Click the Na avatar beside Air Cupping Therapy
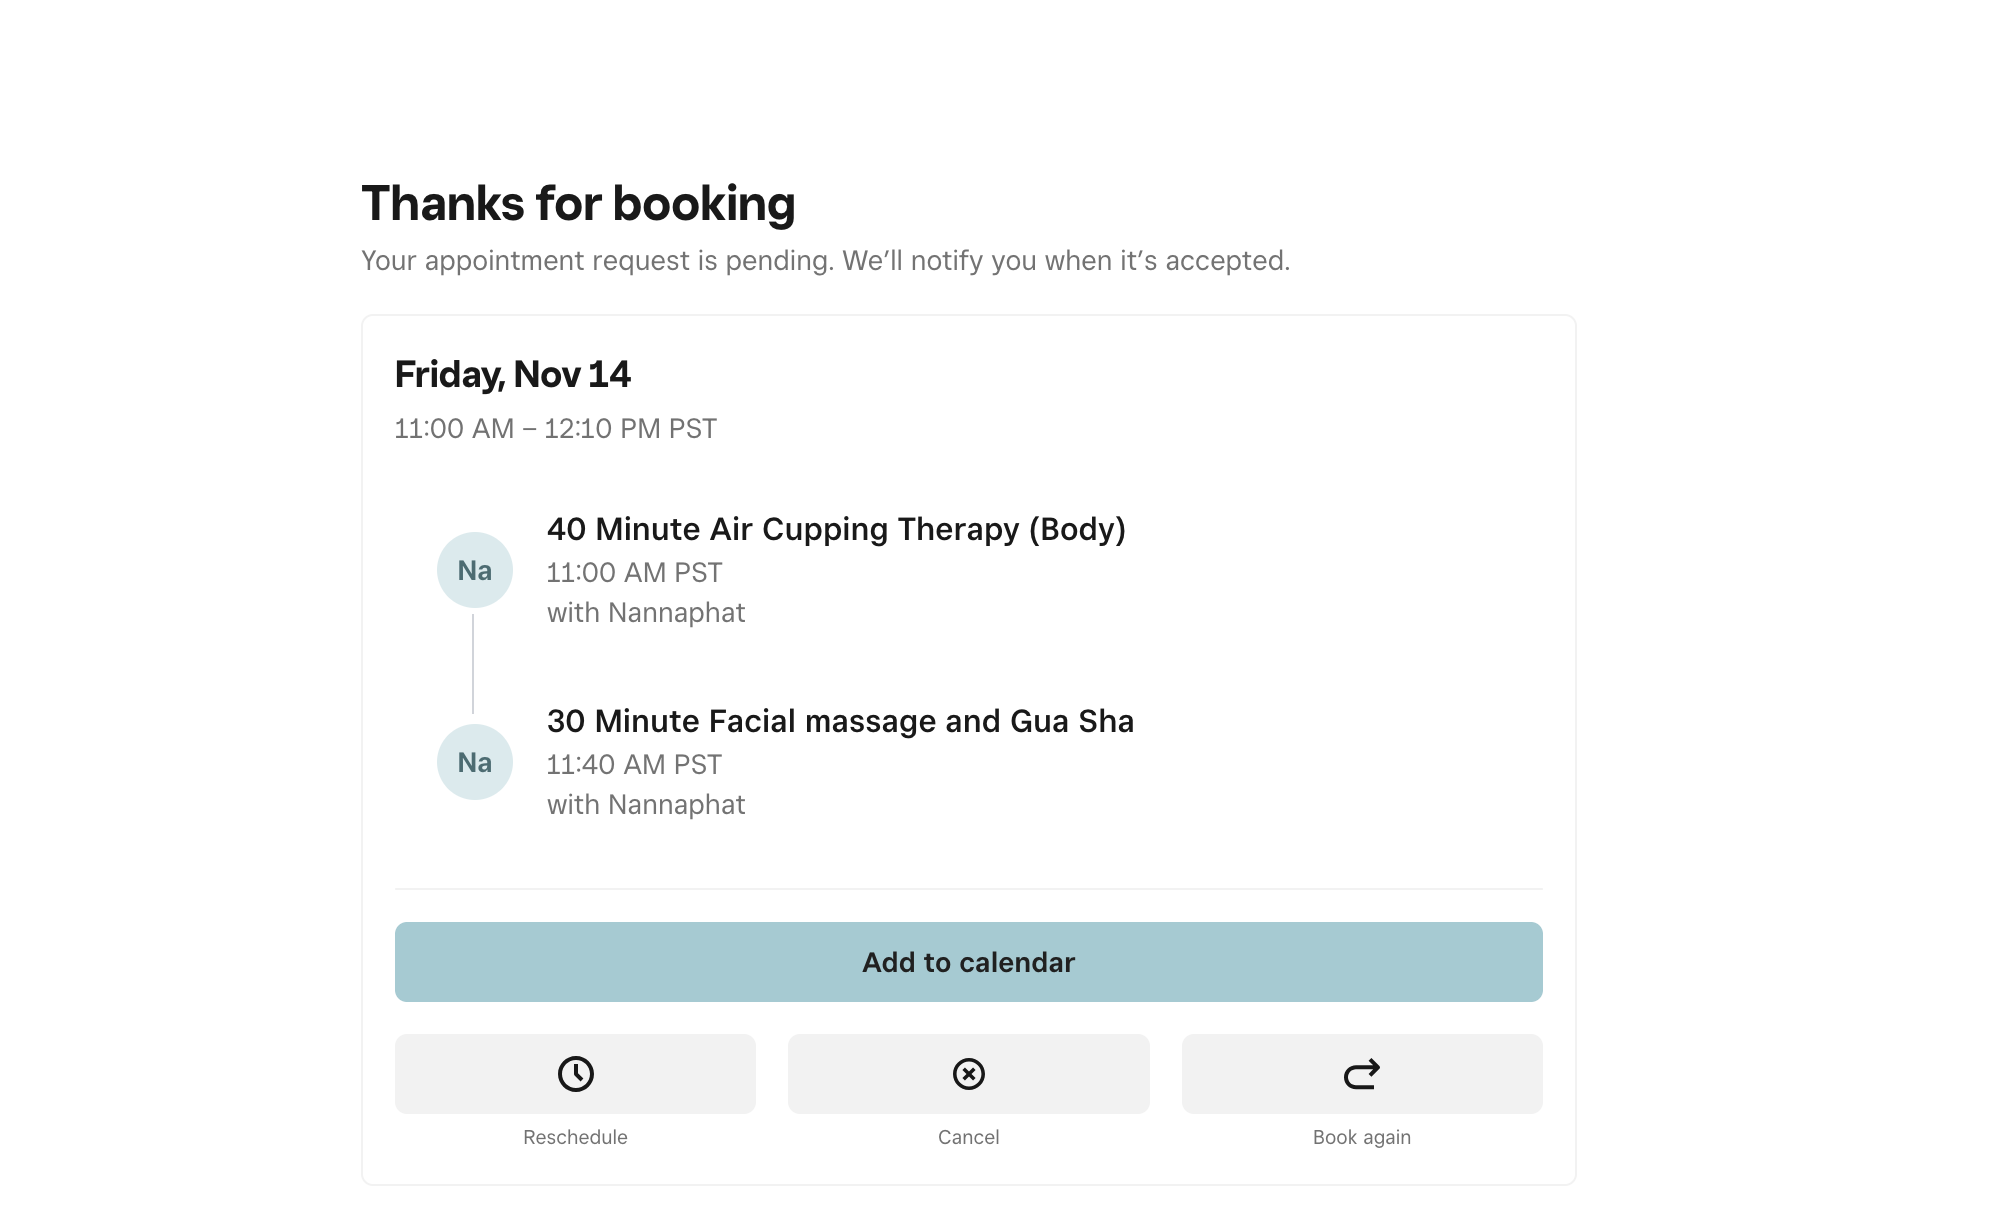1996x1208 pixels. 475,570
